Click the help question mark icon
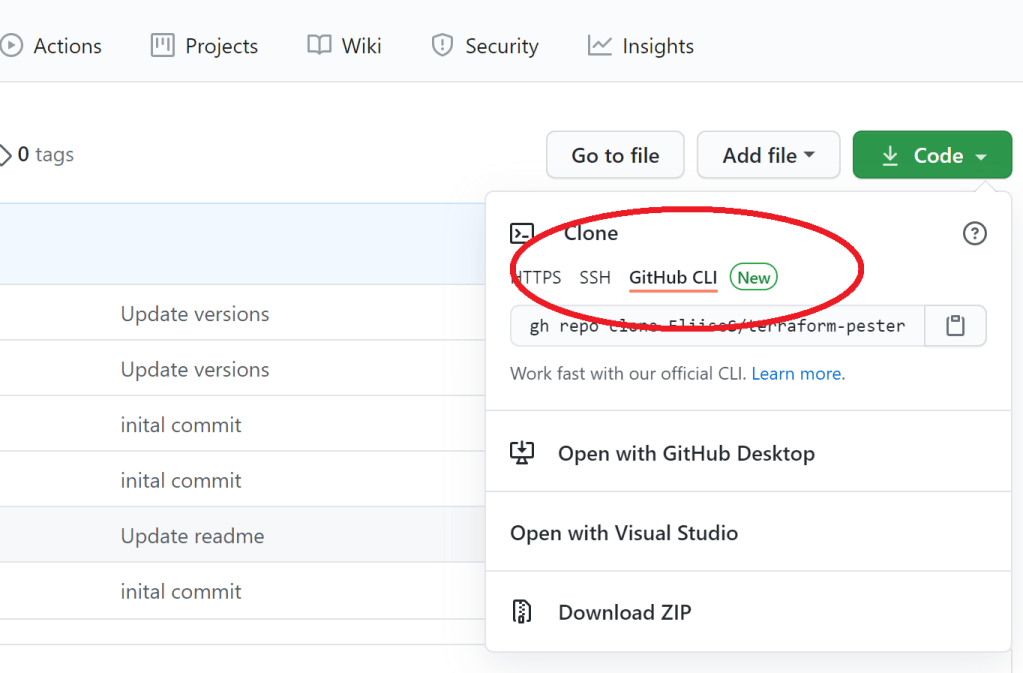The width and height of the screenshot is (1023, 673). pos(974,234)
